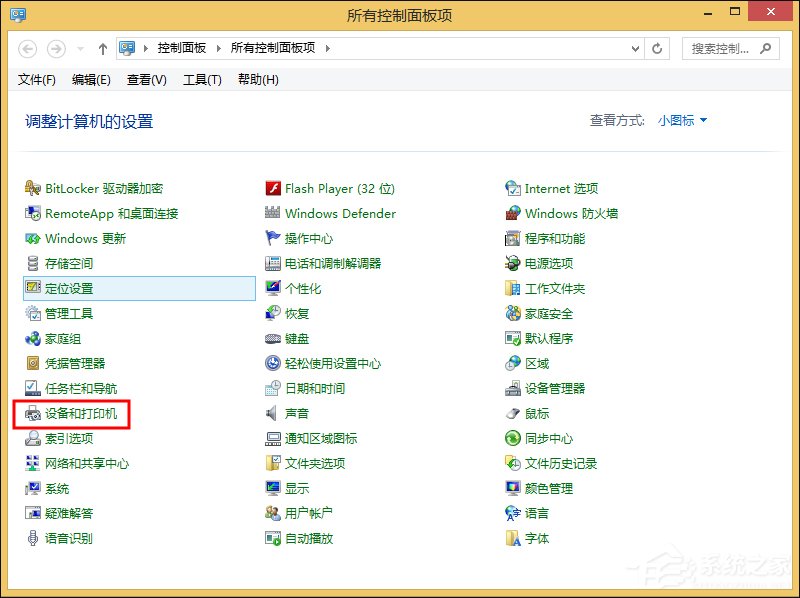
Task: Open Windows 防火墙
Action: pos(570,213)
